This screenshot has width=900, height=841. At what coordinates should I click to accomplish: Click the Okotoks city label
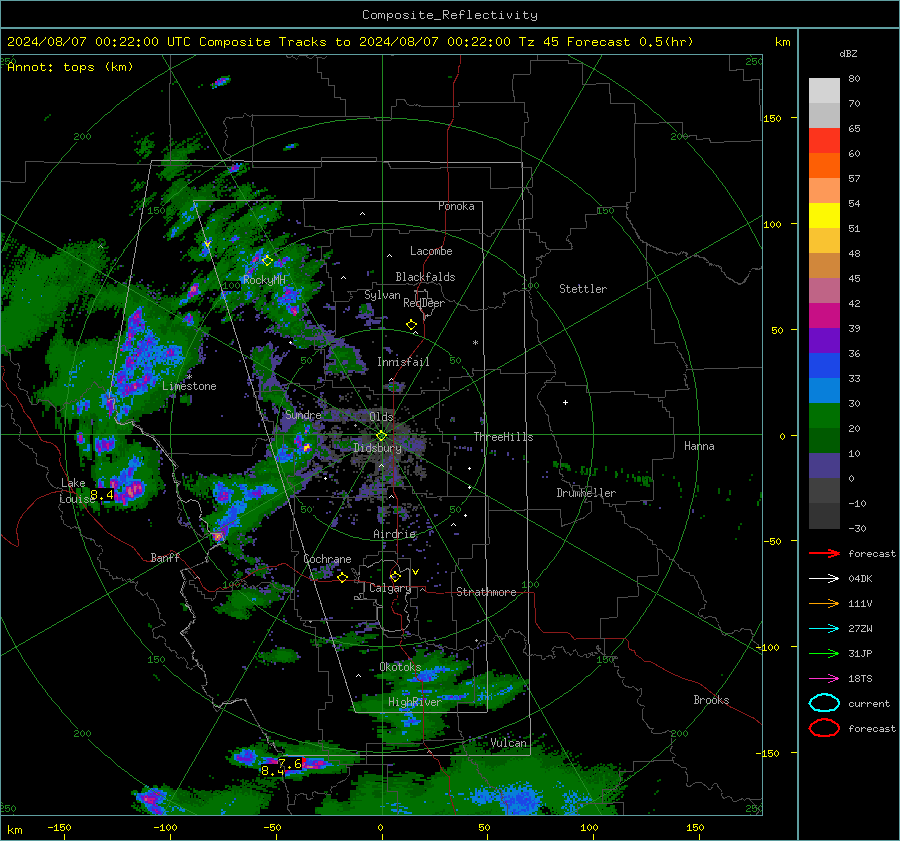pyautogui.click(x=400, y=667)
